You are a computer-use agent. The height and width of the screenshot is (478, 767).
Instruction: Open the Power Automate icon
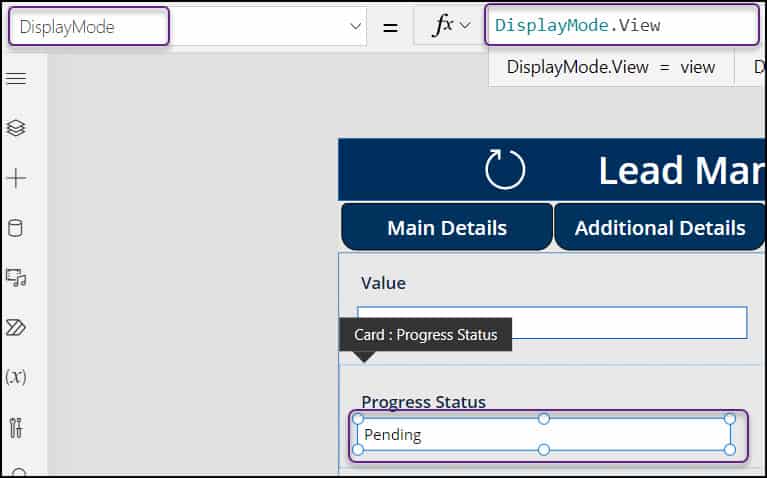click(16, 327)
